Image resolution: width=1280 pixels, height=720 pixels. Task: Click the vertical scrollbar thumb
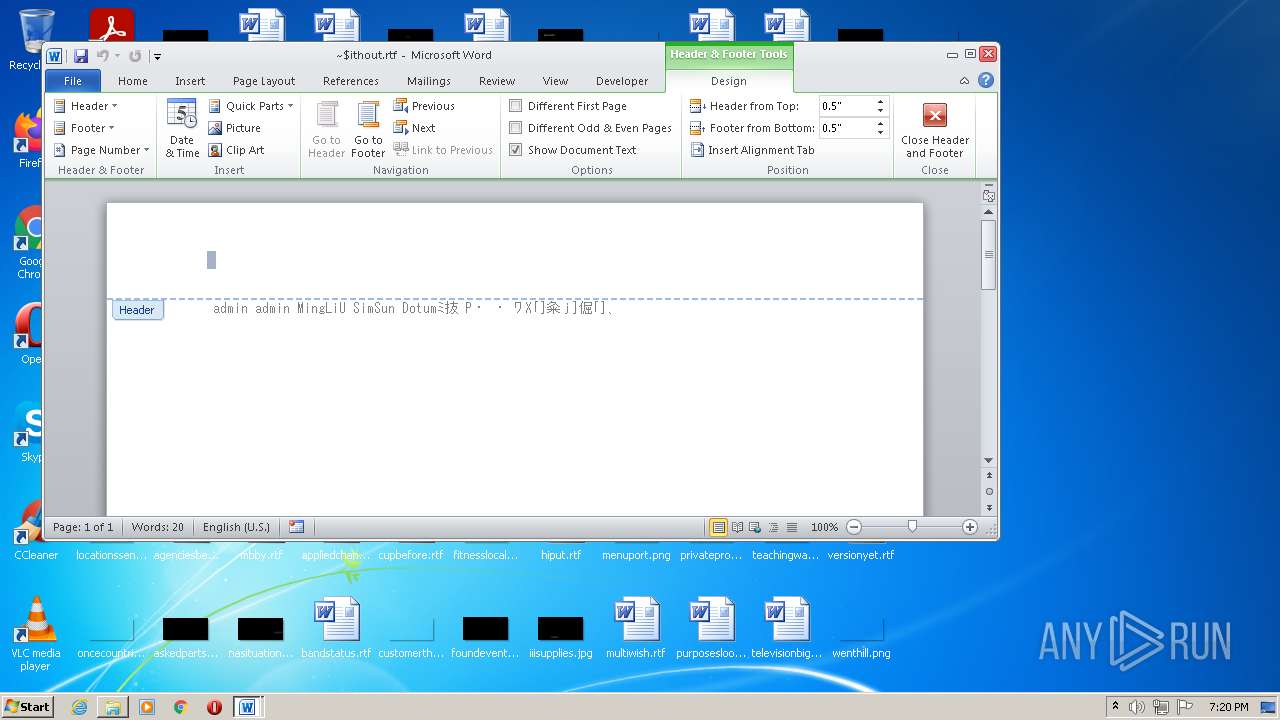point(989,255)
